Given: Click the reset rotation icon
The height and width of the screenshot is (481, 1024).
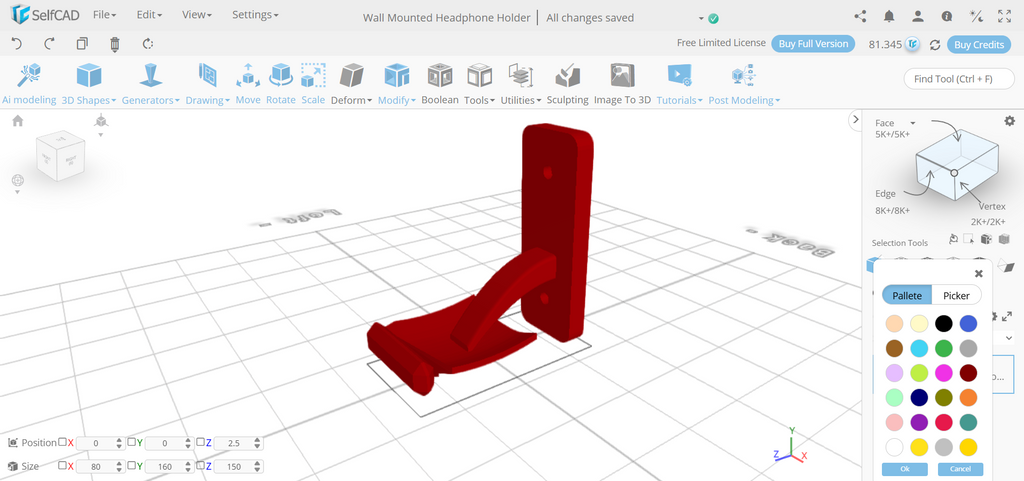Looking at the screenshot, I should pos(148,44).
